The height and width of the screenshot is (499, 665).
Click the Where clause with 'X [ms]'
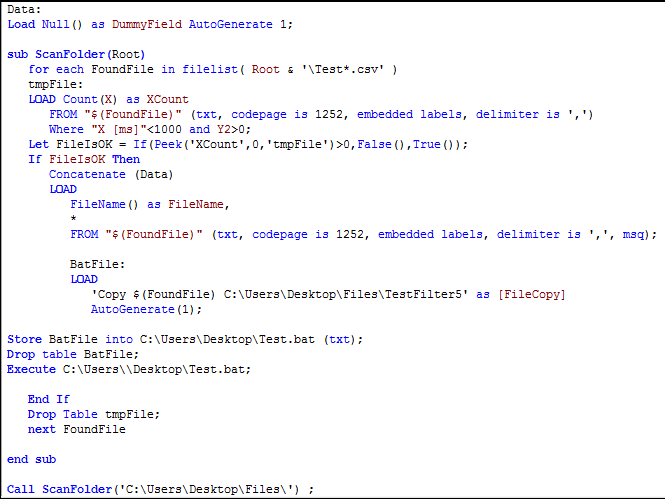click(150, 129)
